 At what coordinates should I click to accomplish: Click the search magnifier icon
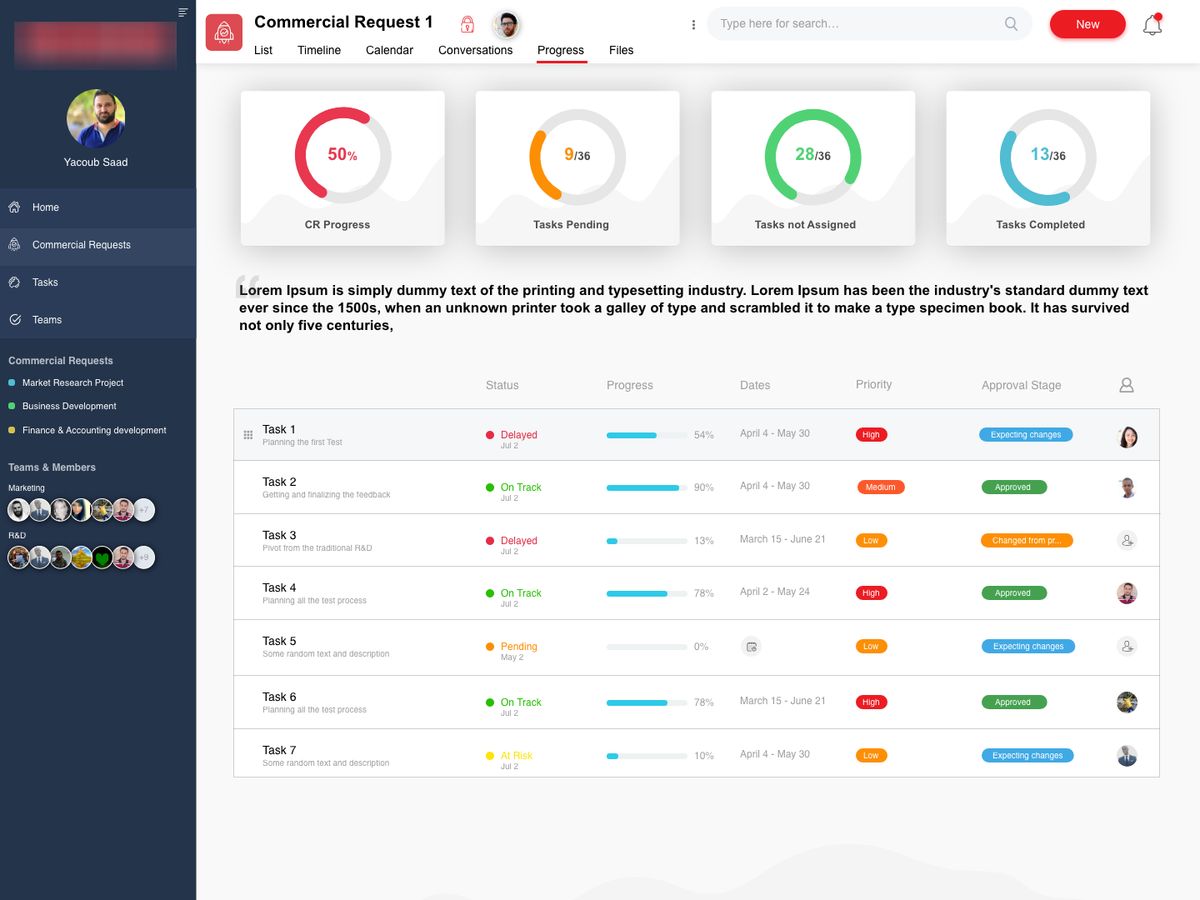coord(1011,24)
